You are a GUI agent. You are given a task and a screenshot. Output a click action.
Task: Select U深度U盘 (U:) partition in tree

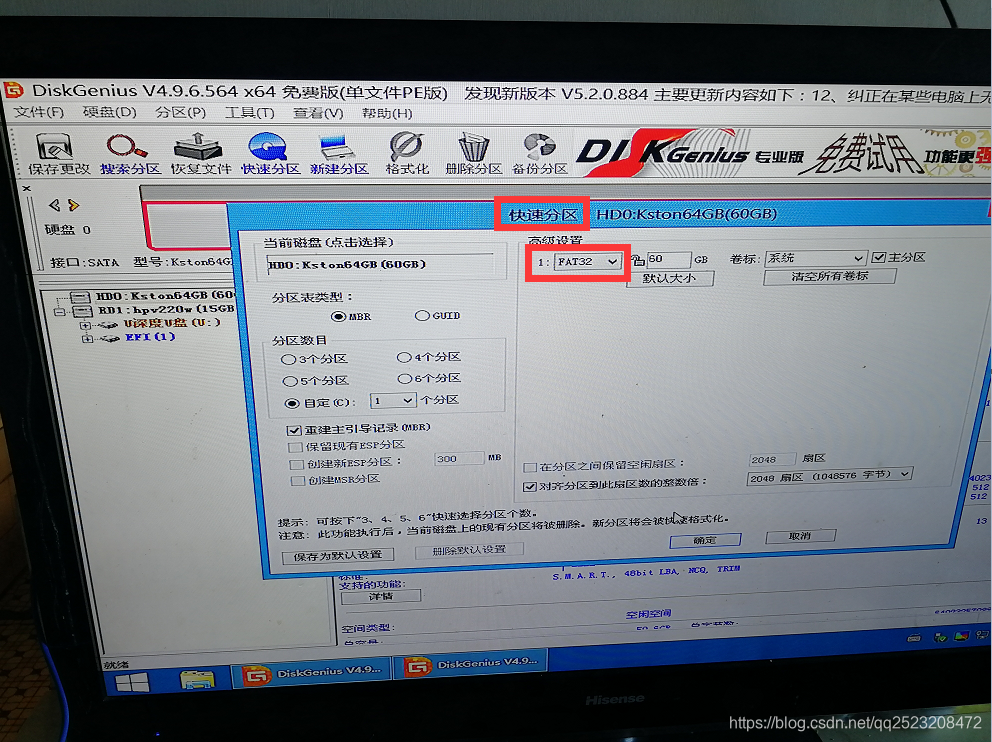[x=171, y=323]
